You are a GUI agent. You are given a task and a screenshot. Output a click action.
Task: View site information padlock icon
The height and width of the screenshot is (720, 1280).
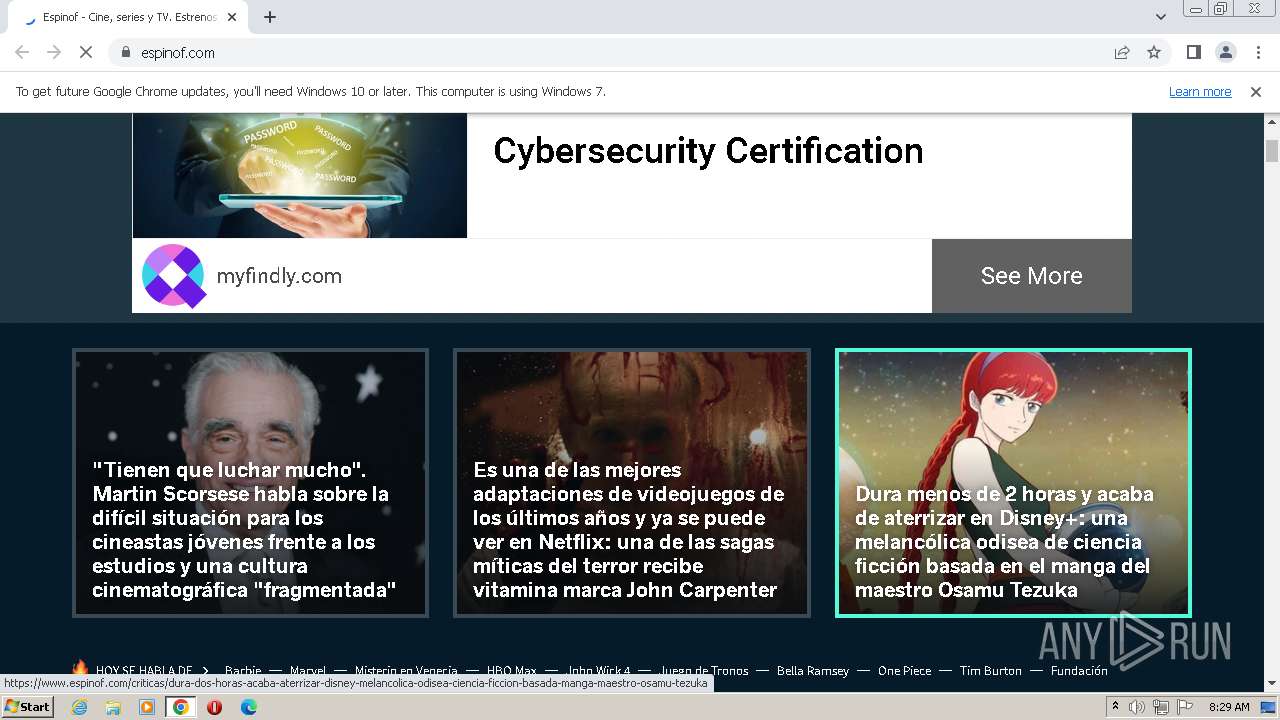coord(126,52)
